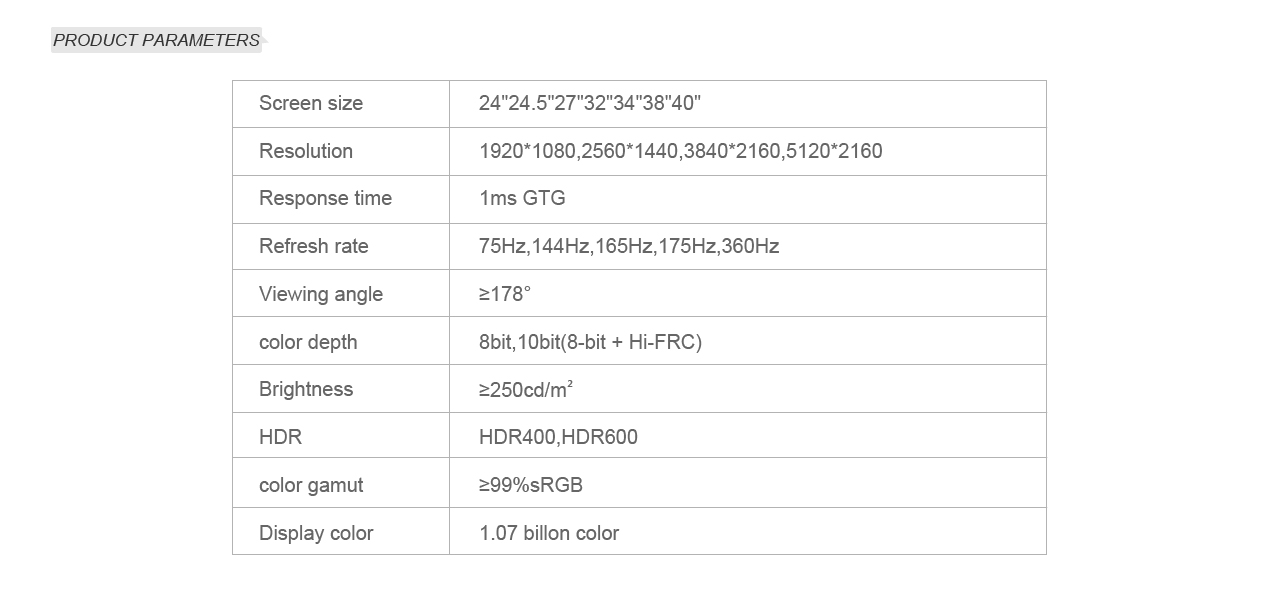Image resolution: width=1280 pixels, height=600 pixels.
Task: Select the Refresh rate label
Action: pyautogui.click(x=314, y=246)
